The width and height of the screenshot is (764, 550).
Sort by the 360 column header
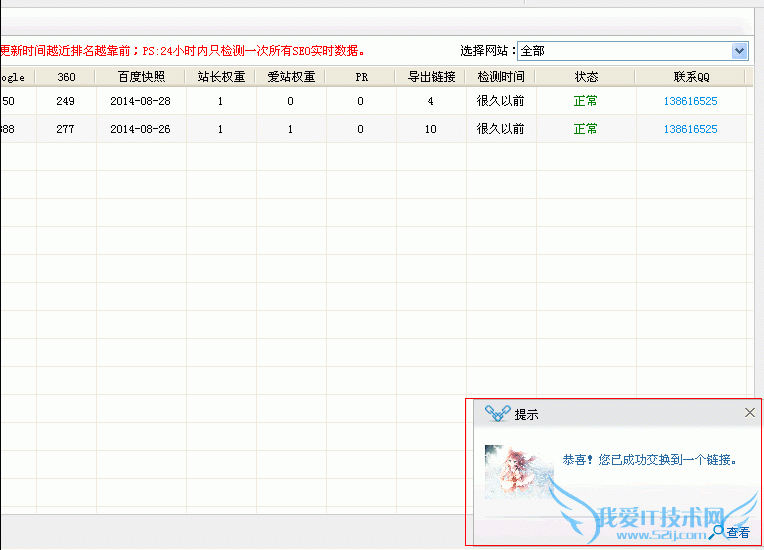(66, 77)
